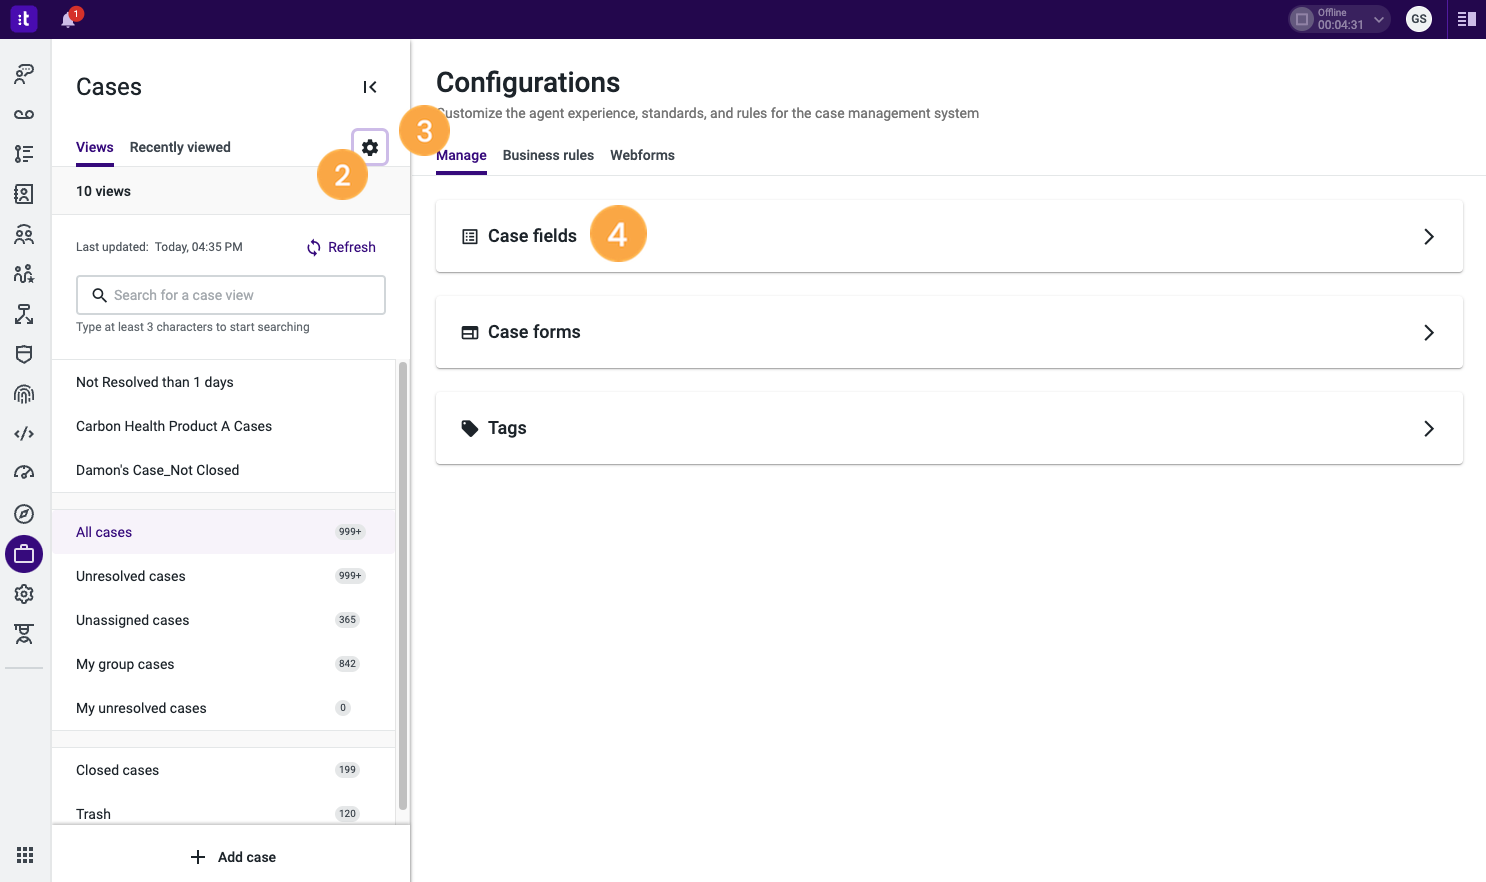This screenshot has height=882, width=1486.
Task: Open the Case fields card
Action: (949, 236)
